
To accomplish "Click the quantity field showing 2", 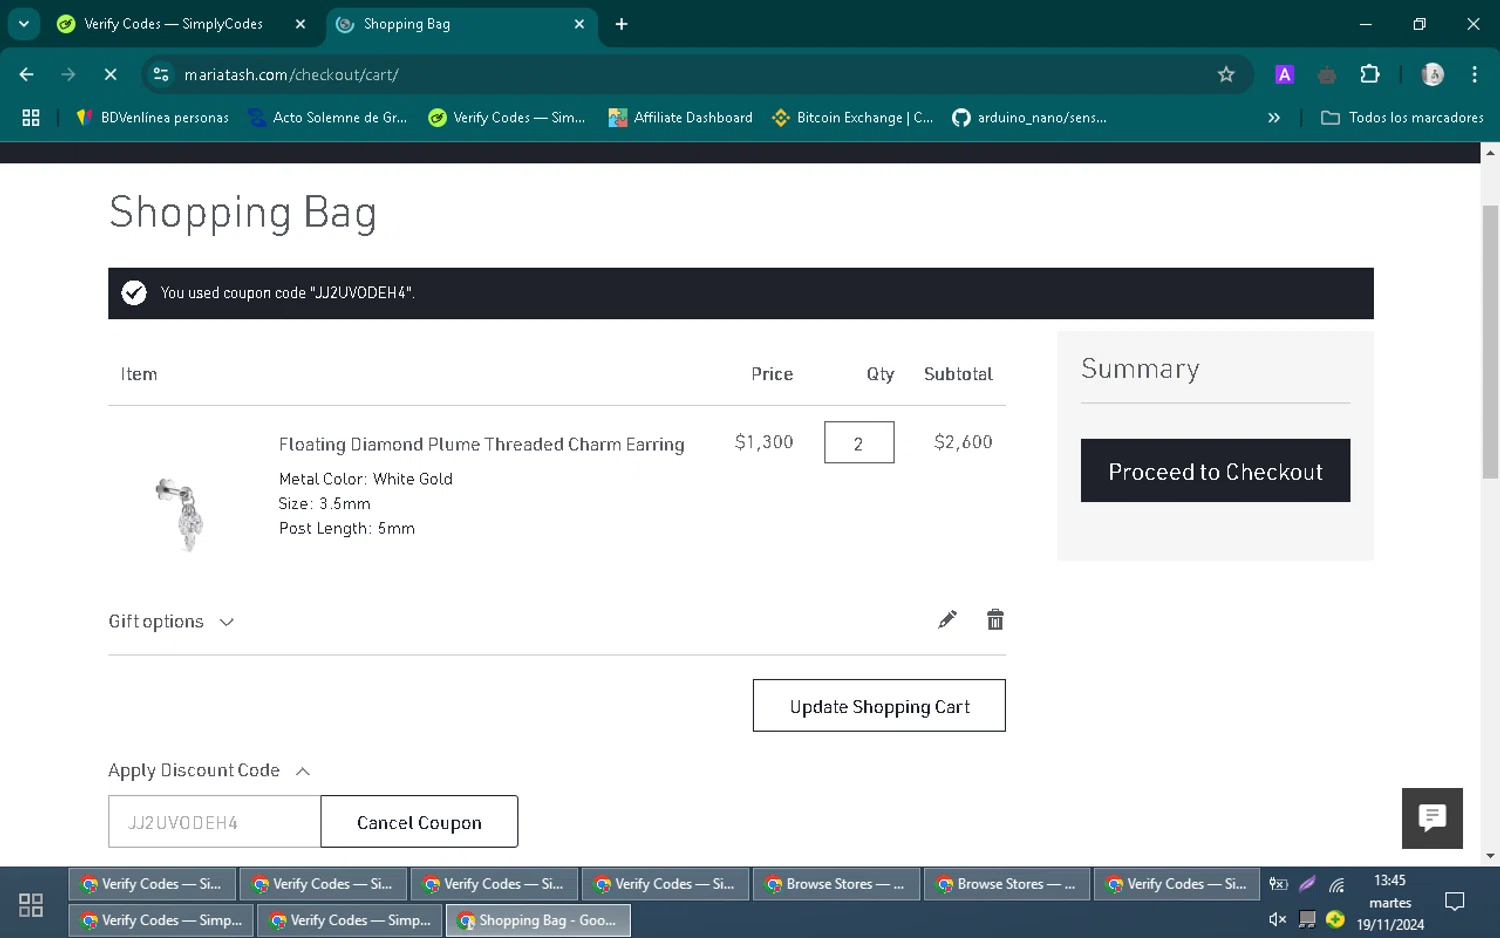I will [x=859, y=443].
